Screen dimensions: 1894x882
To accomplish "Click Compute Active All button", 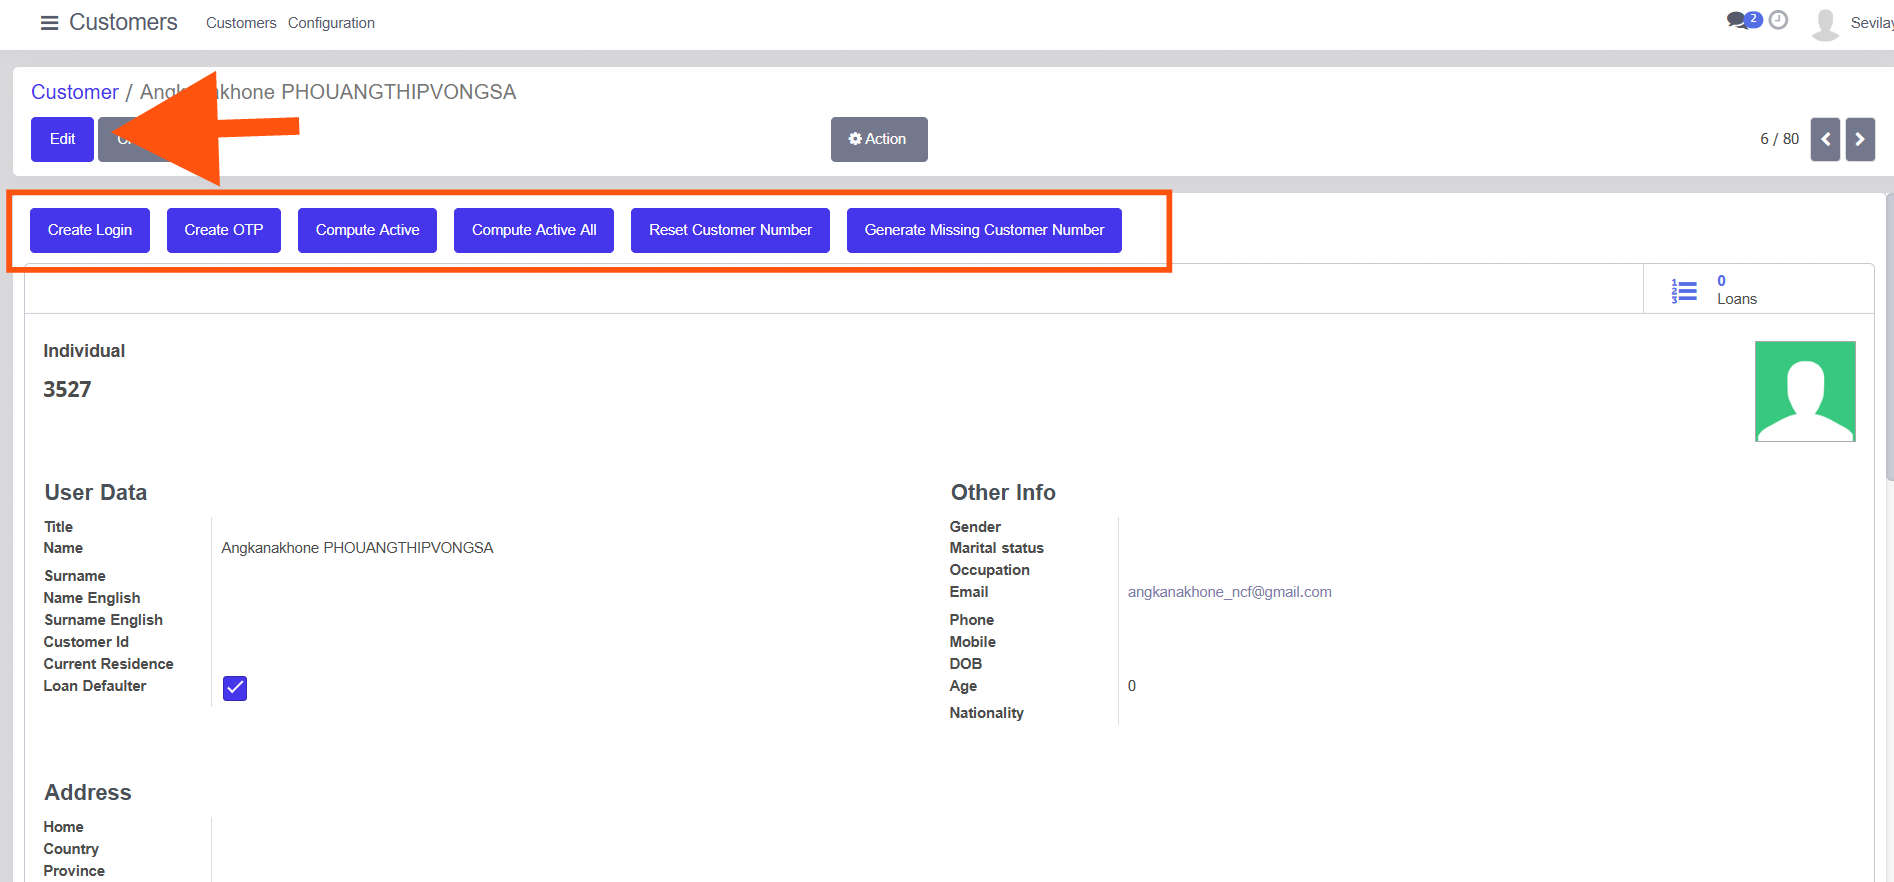I will 534,230.
